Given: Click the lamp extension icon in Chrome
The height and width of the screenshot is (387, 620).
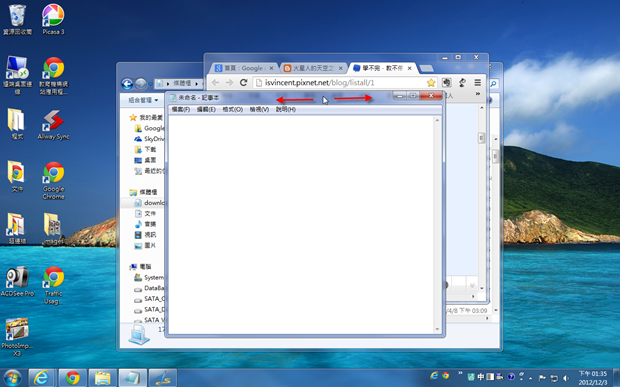Looking at the screenshot, I should (462, 83).
